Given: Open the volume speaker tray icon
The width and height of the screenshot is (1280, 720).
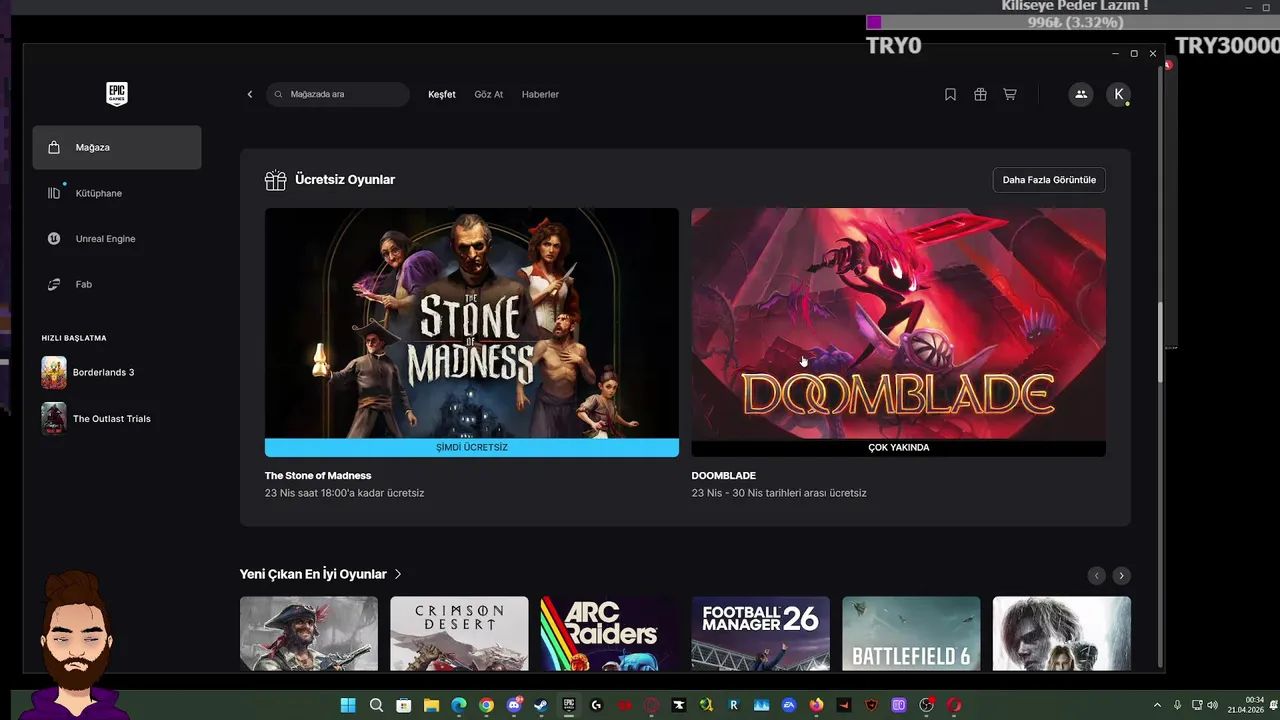Looking at the screenshot, I should 1212,705.
